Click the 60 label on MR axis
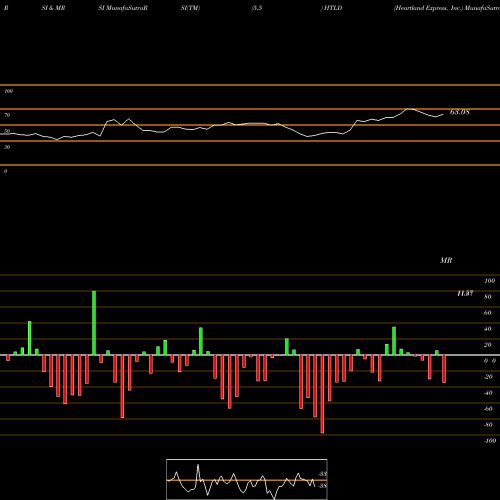This screenshot has width=500, height=500. [x=488, y=313]
